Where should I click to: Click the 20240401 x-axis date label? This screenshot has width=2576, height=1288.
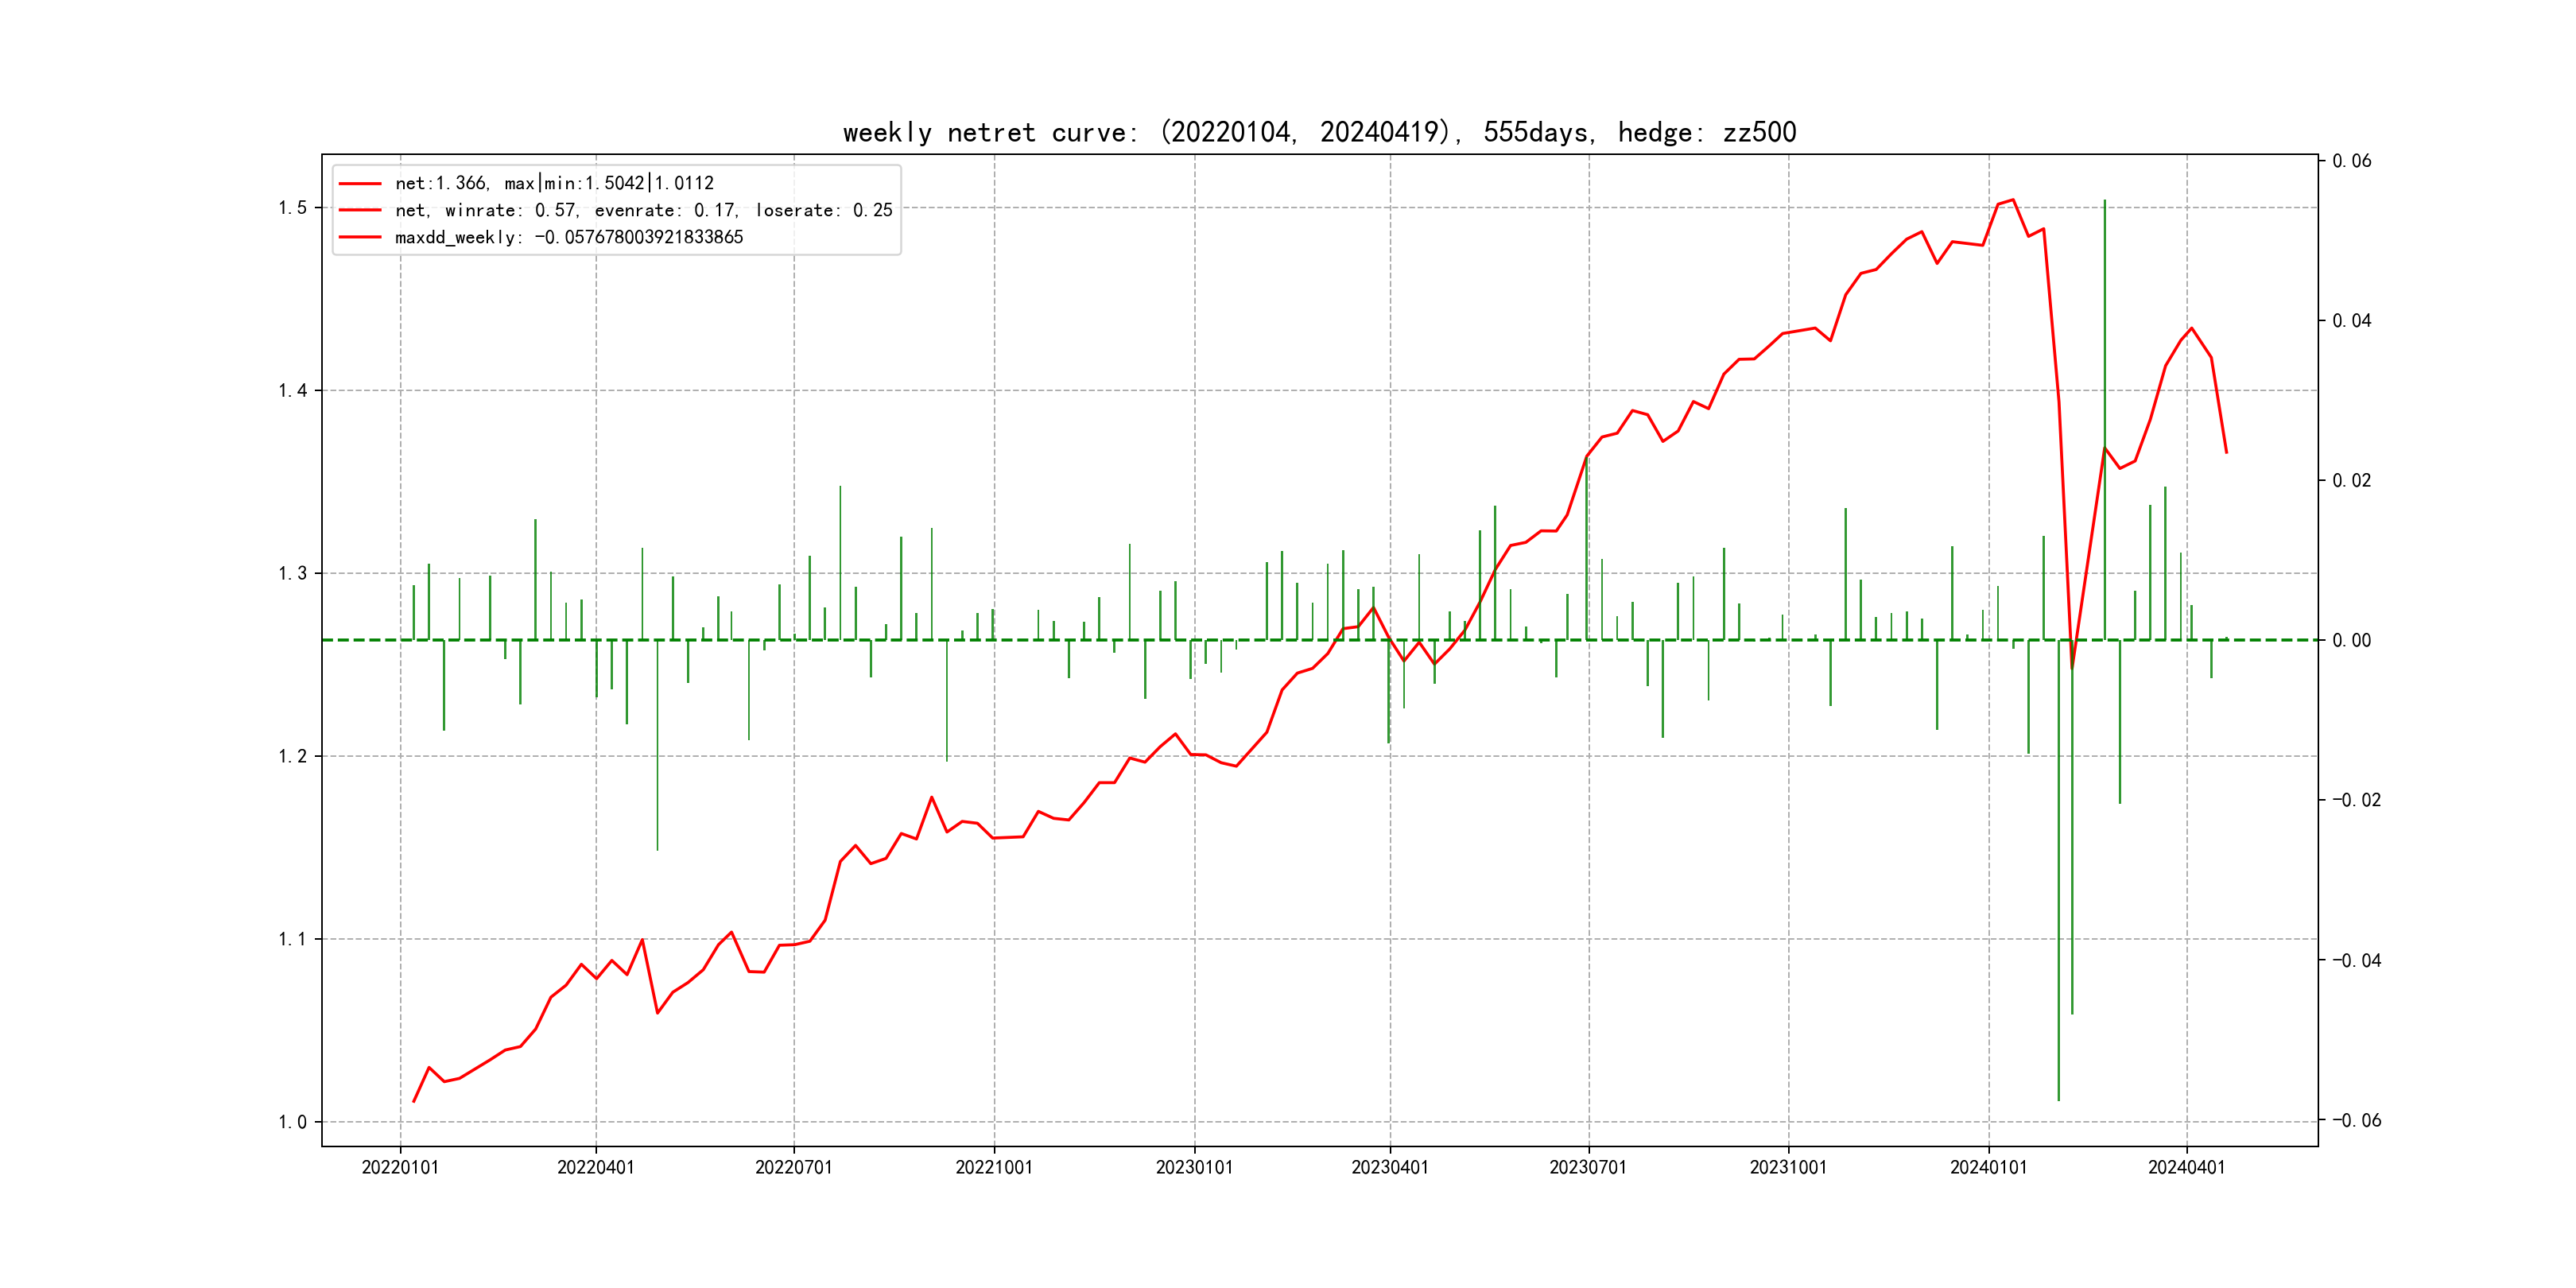pyautogui.click(x=2186, y=1167)
